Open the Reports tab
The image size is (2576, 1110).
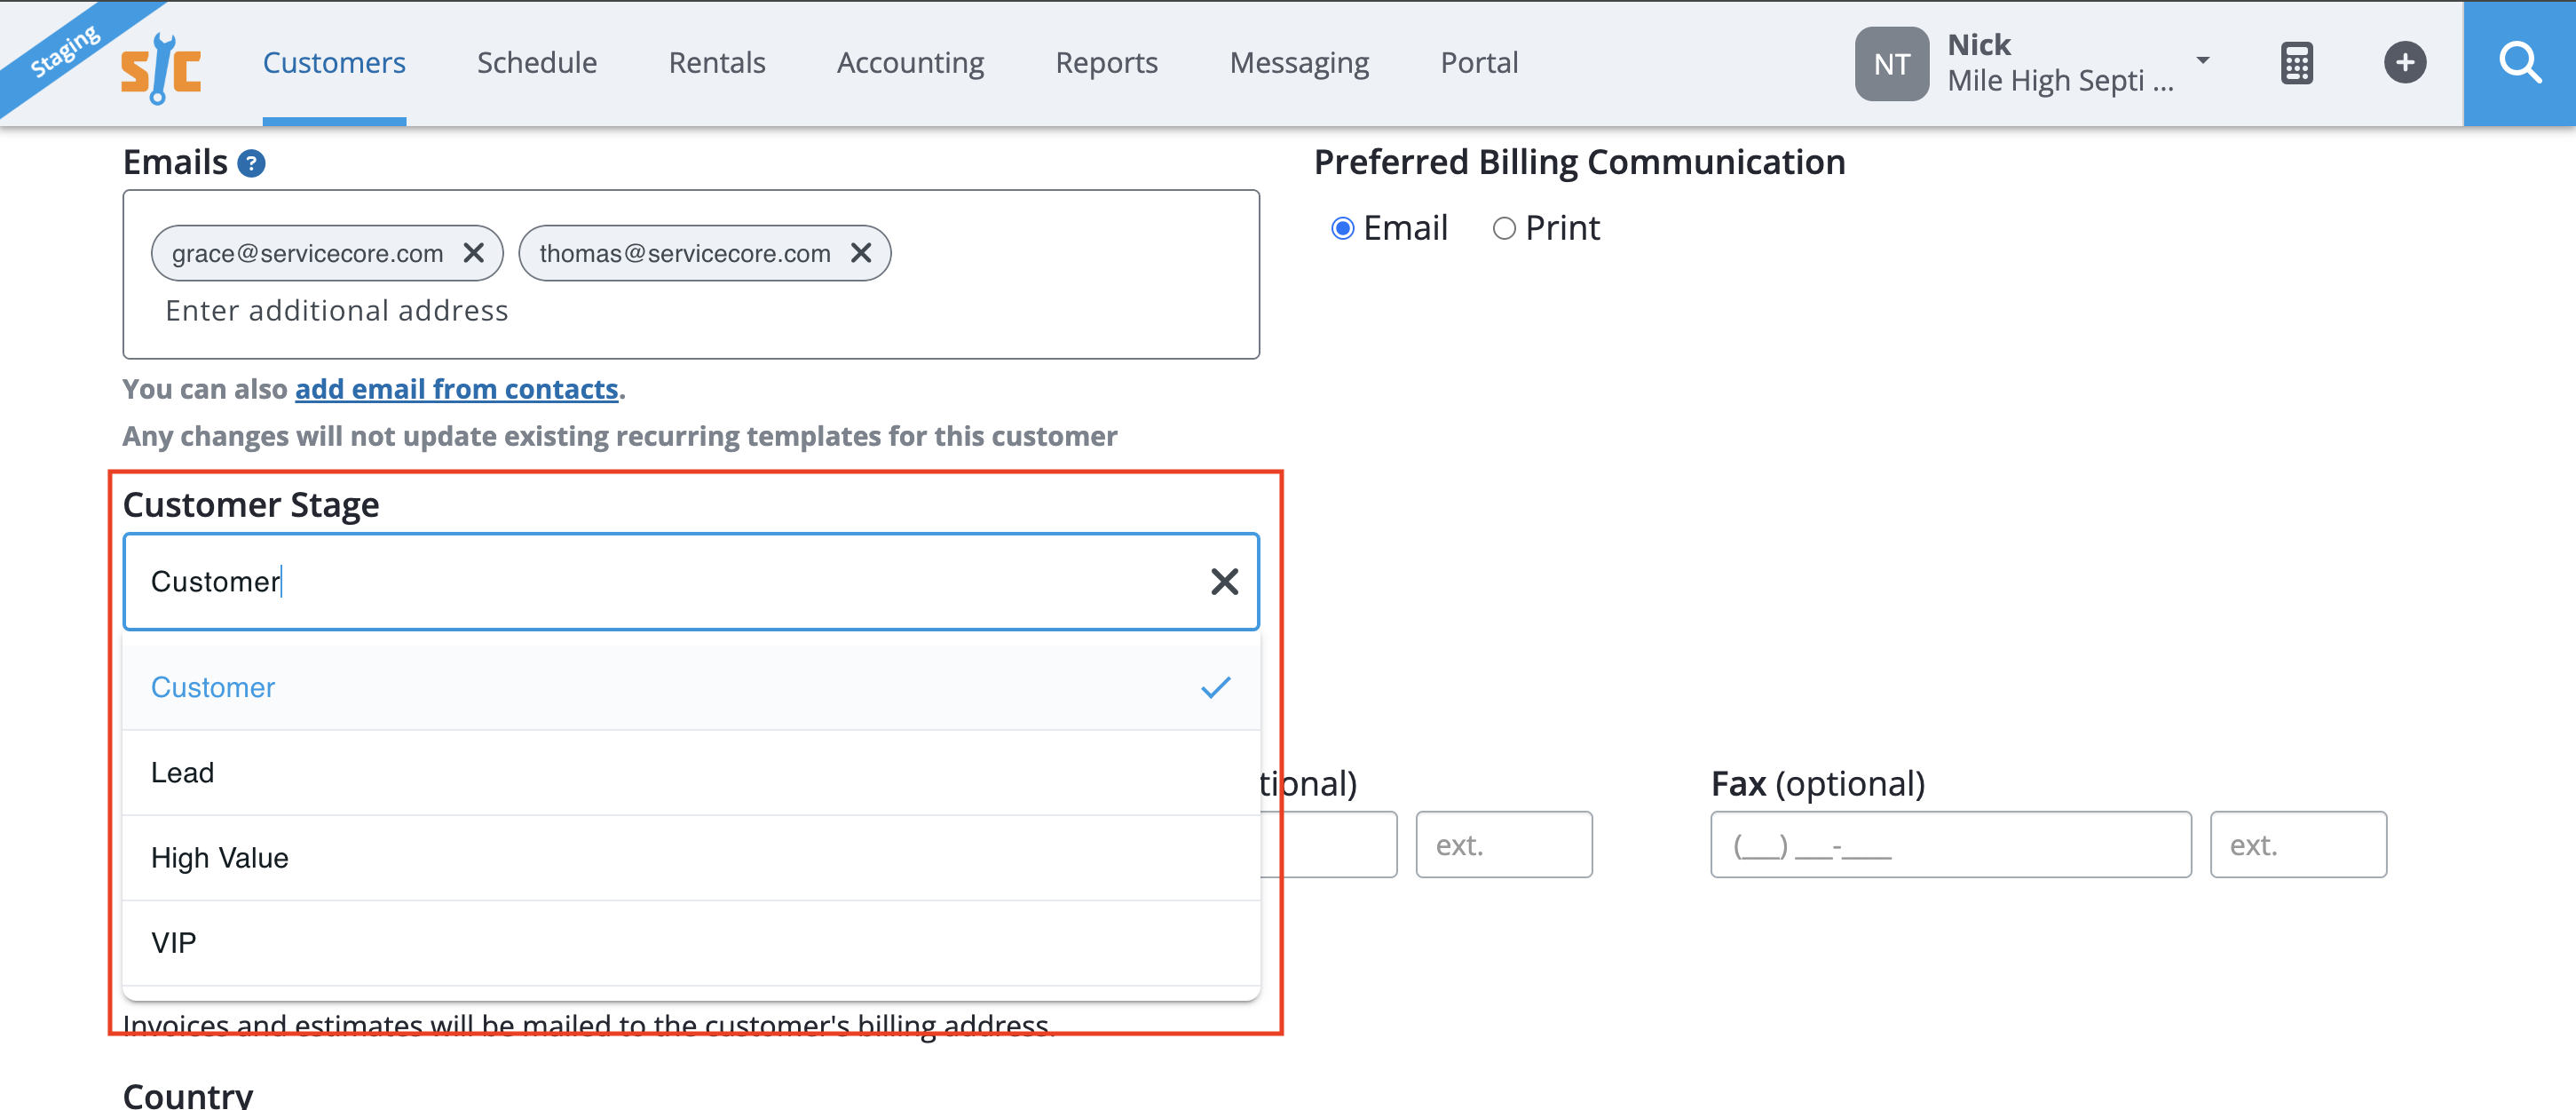point(1106,63)
